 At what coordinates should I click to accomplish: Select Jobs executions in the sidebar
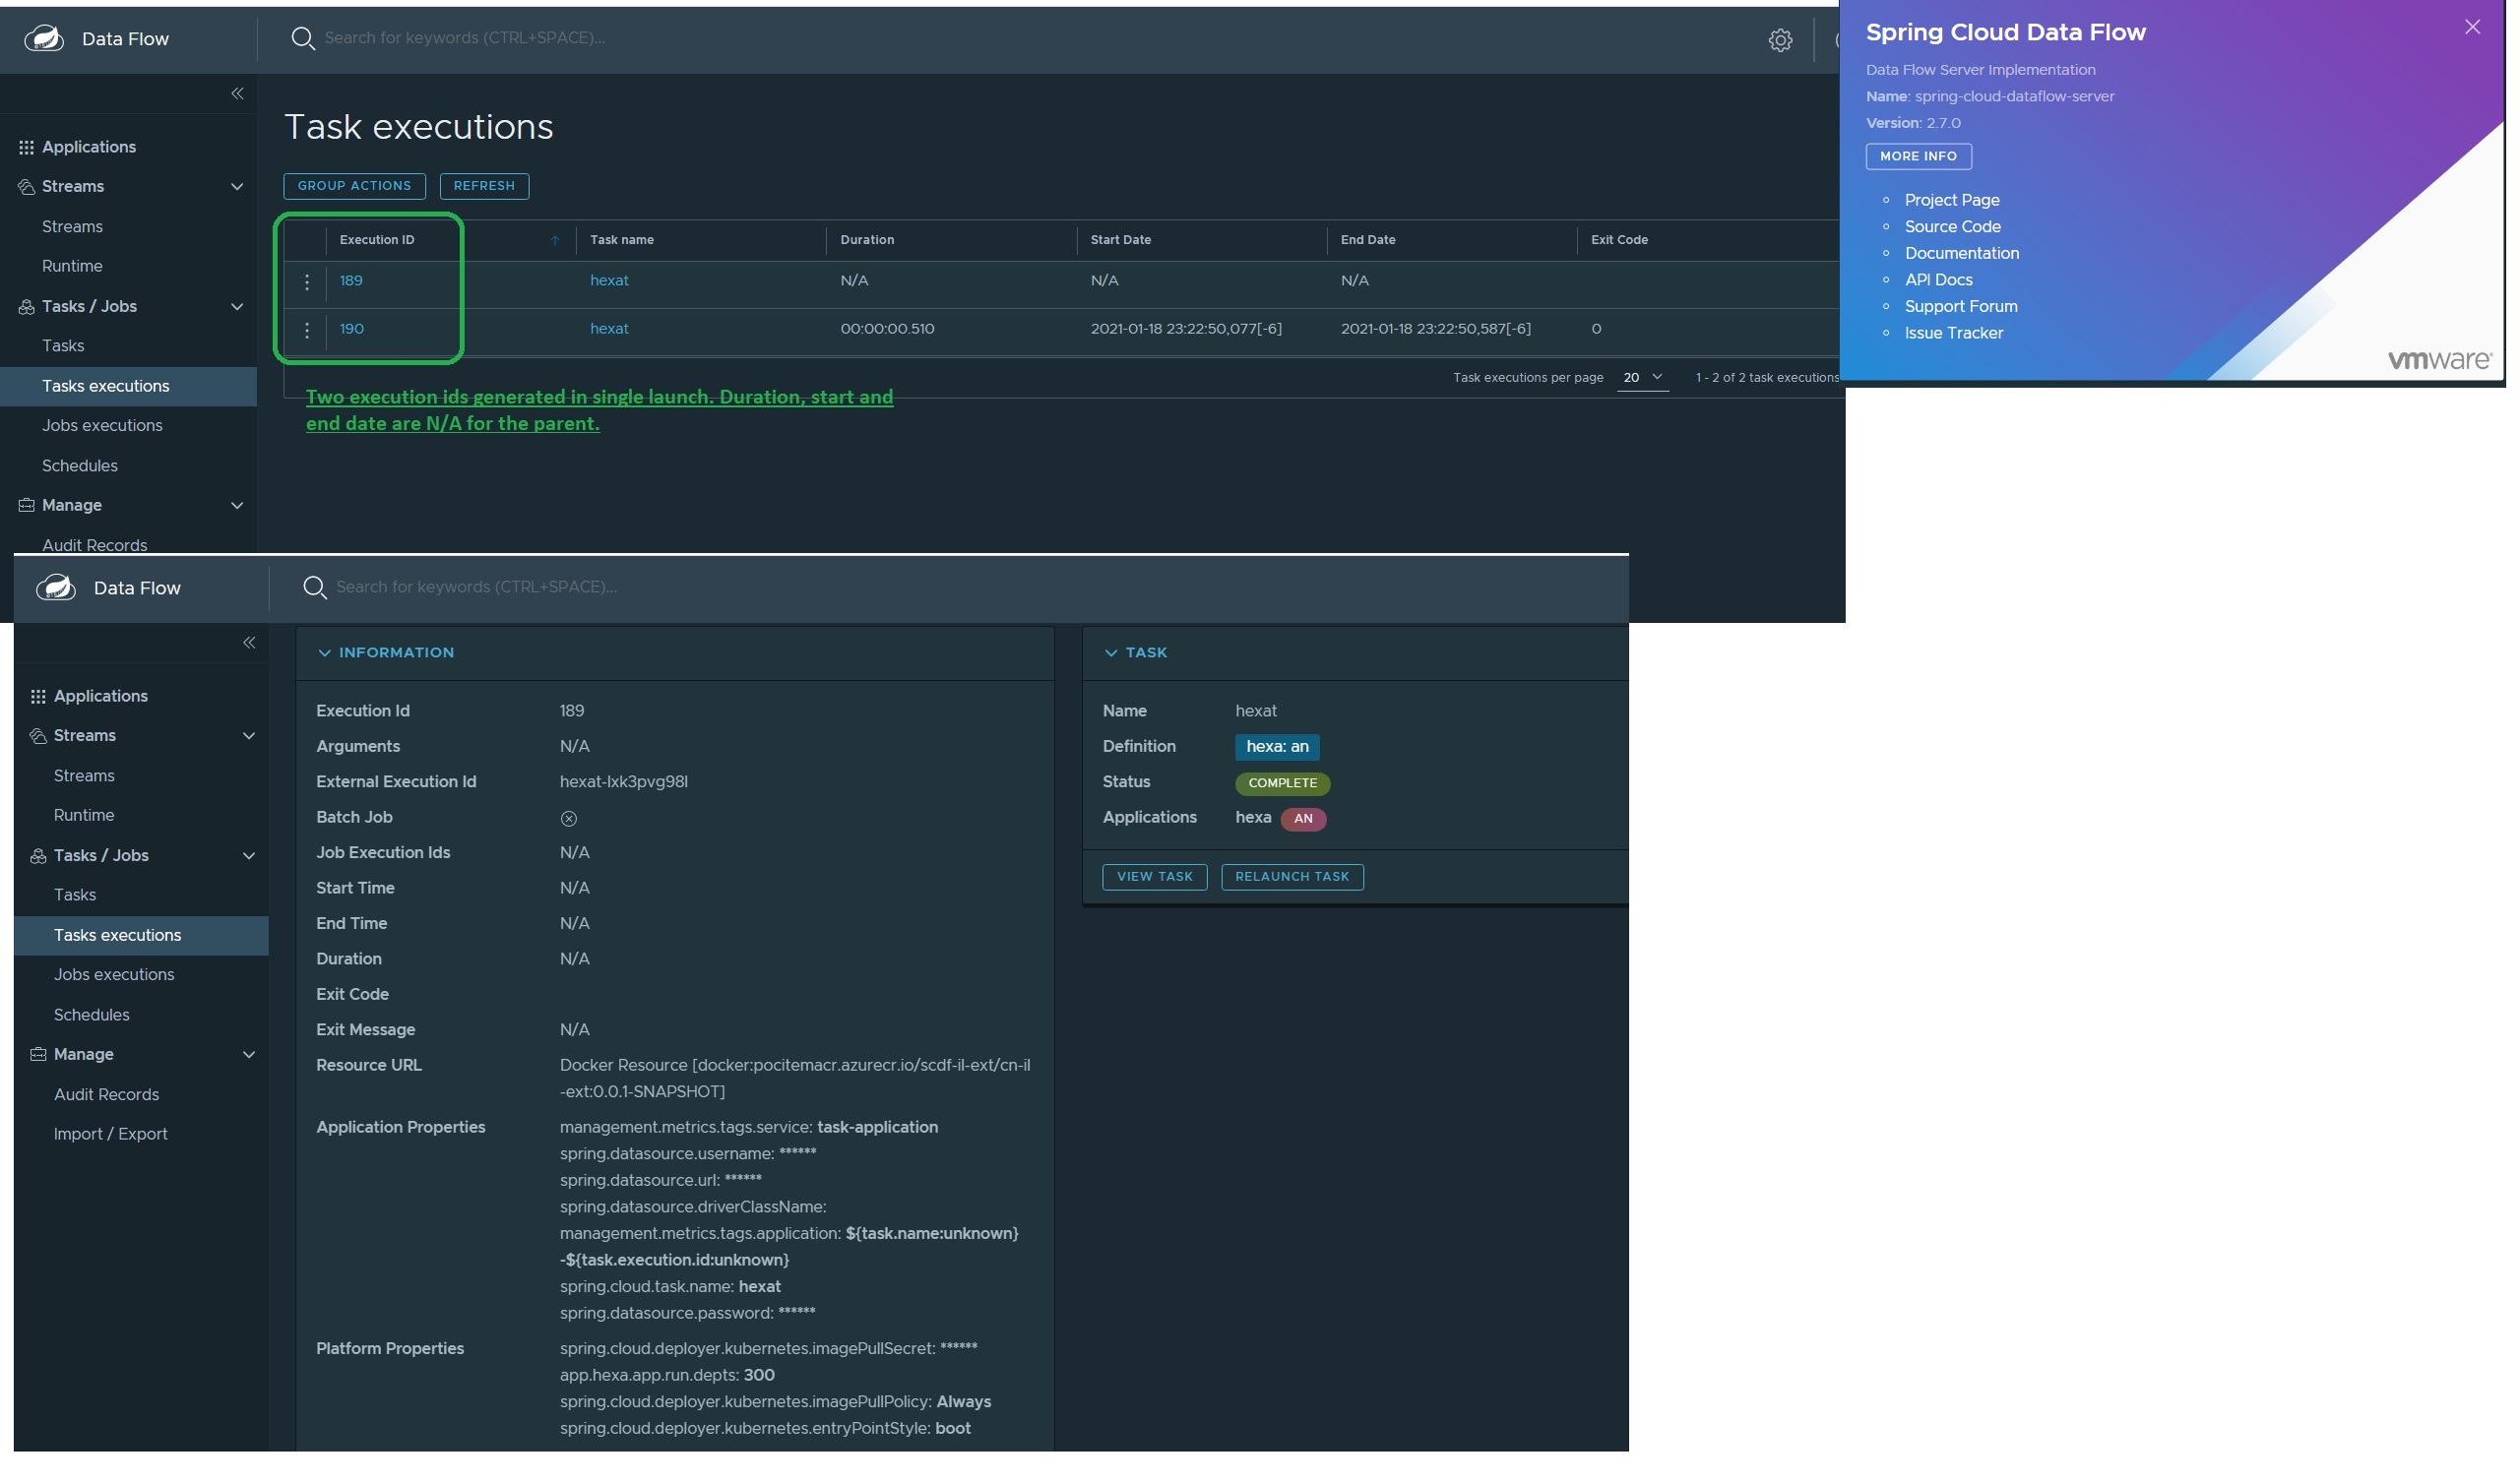(103, 425)
